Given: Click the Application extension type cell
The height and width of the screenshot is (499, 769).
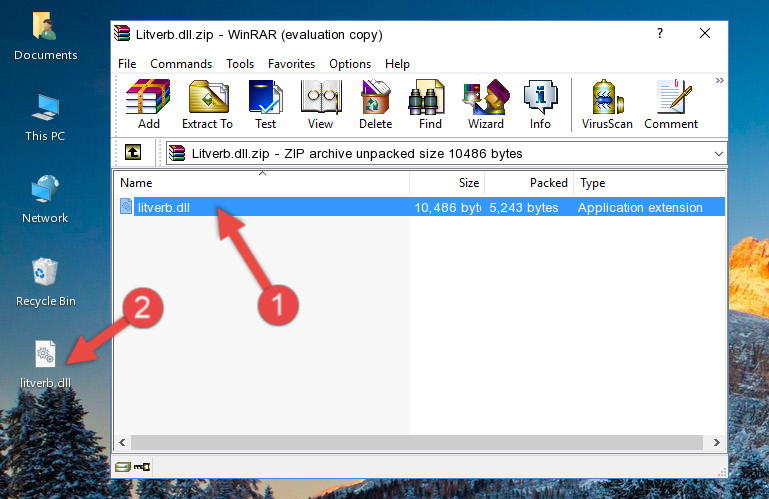Looking at the screenshot, I should [x=640, y=208].
